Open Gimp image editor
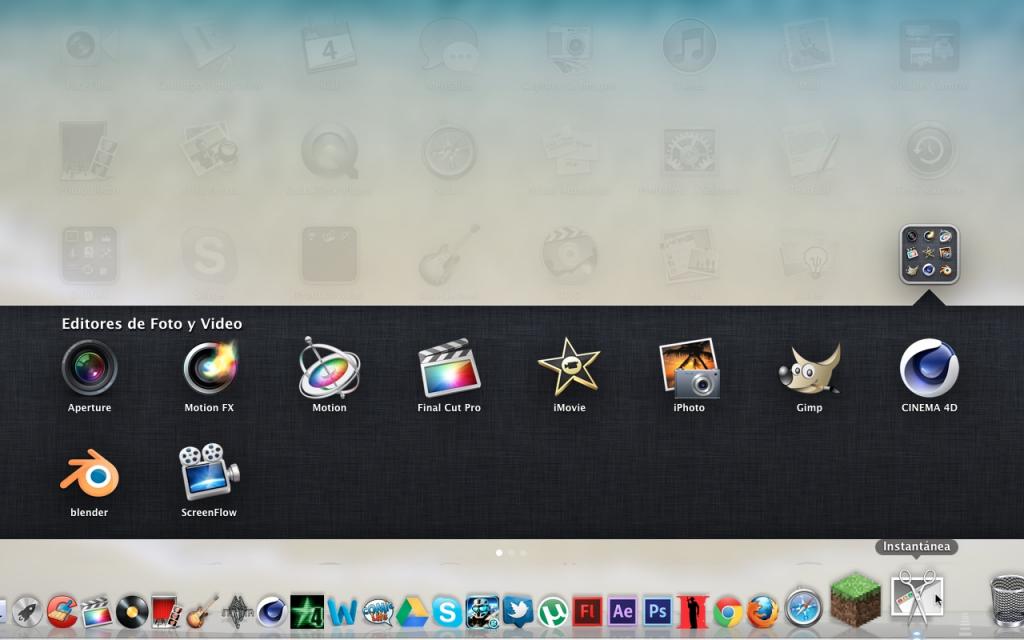The width and height of the screenshot is (1024, 640). 809,369
